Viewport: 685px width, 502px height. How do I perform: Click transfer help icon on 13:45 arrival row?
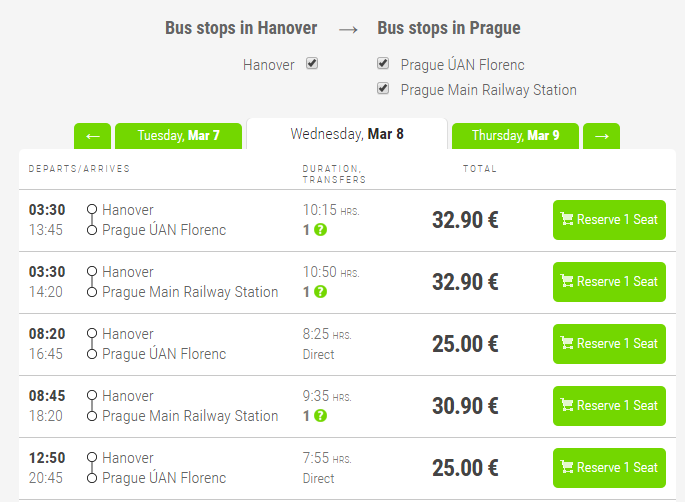tap(320, 230)
